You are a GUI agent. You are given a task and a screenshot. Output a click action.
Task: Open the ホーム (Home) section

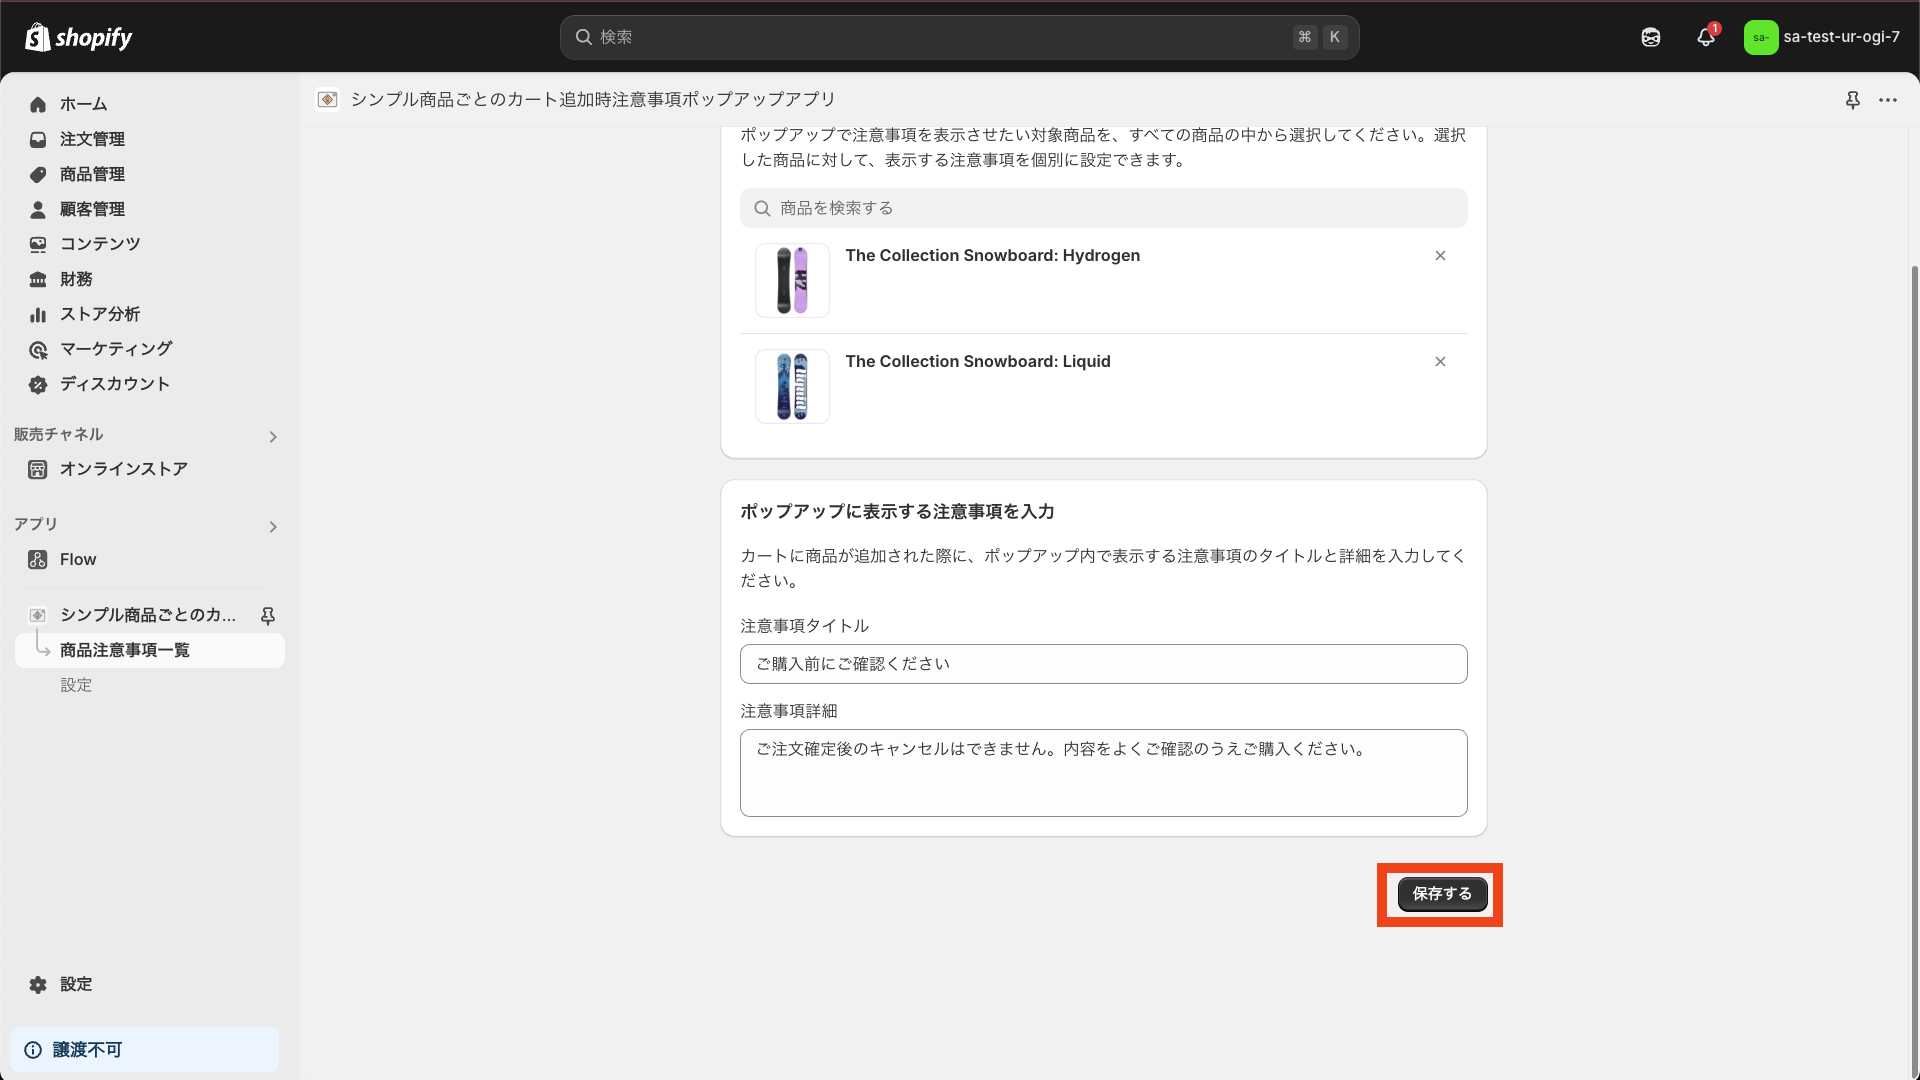(x=84, y=104)
